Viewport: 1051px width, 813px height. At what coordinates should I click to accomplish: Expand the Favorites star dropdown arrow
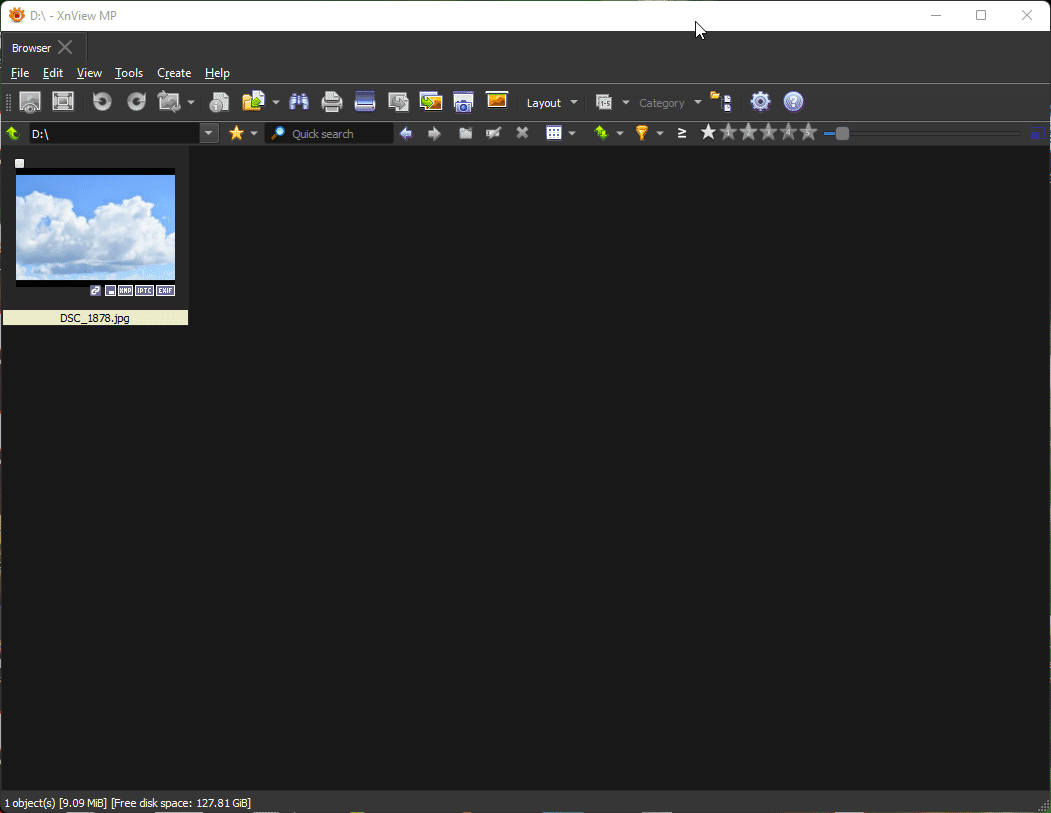click(254, 133)
